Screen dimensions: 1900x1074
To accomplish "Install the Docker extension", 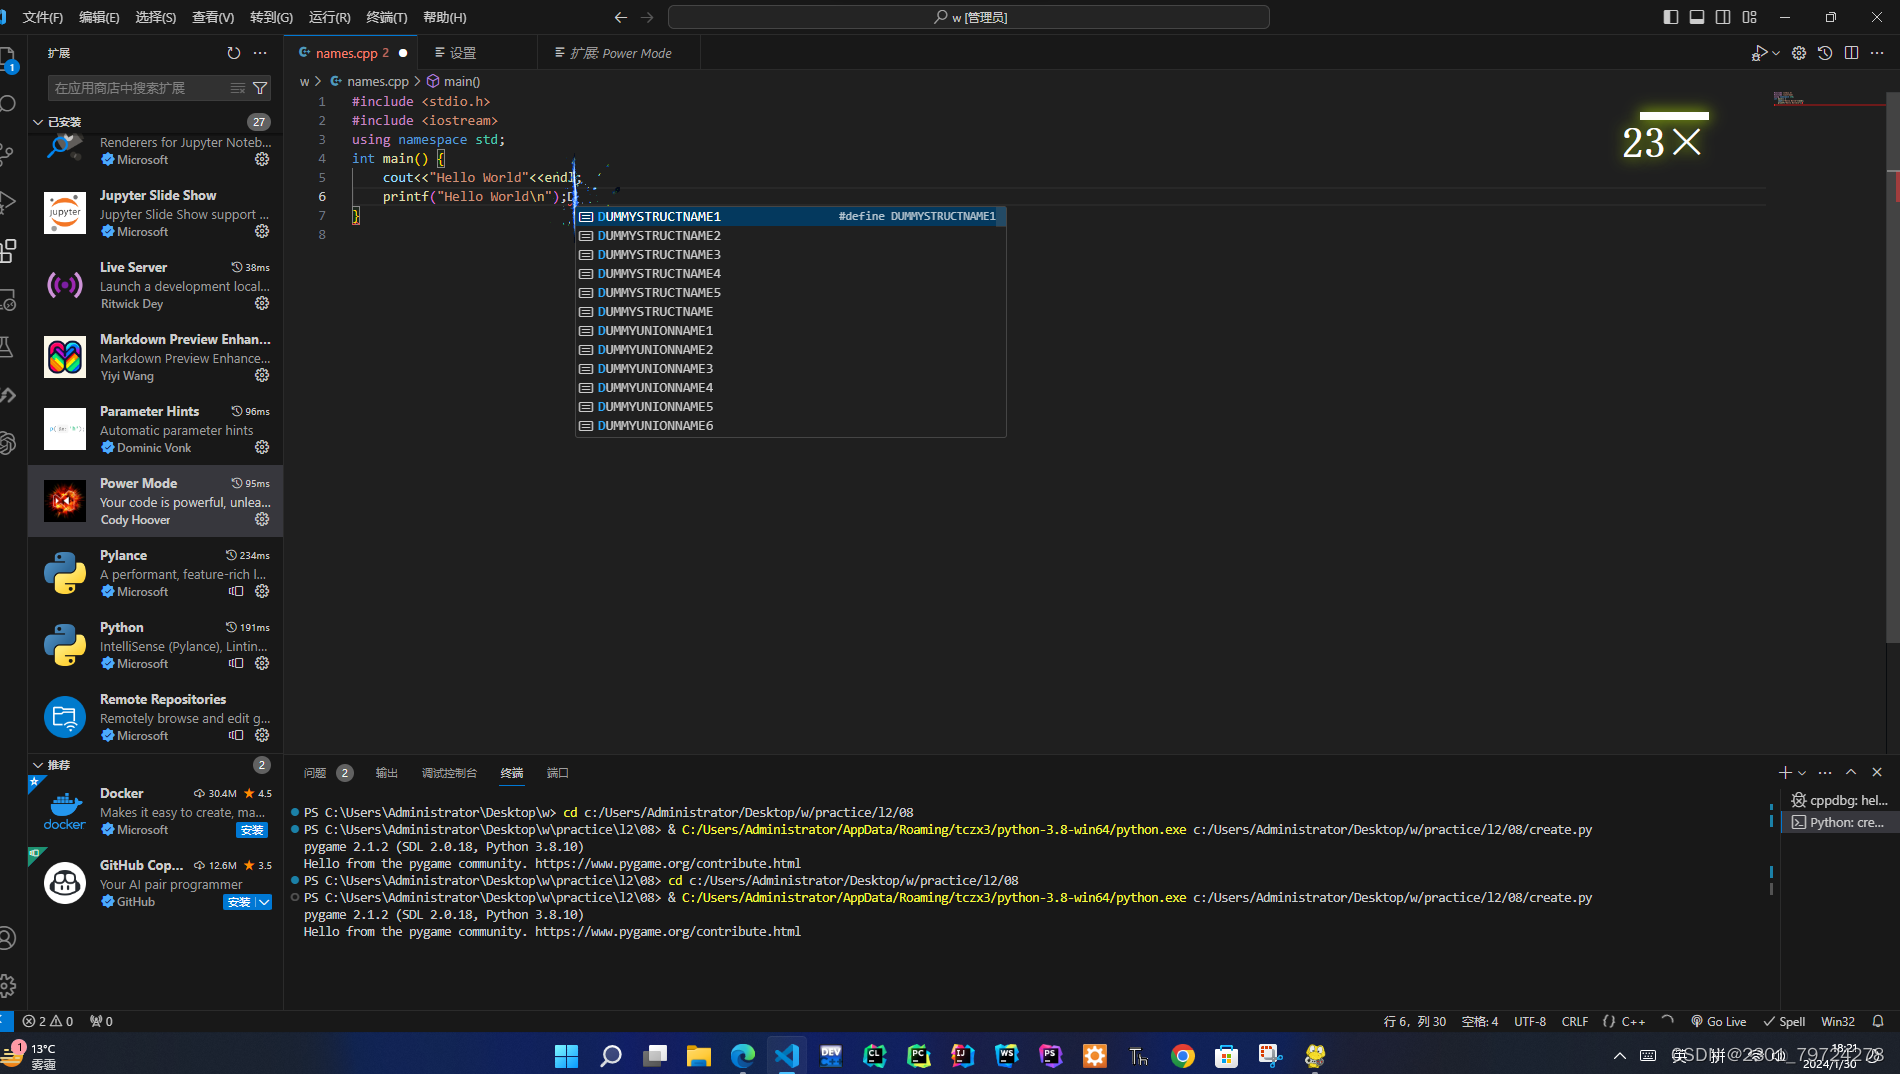I will 252,830.
